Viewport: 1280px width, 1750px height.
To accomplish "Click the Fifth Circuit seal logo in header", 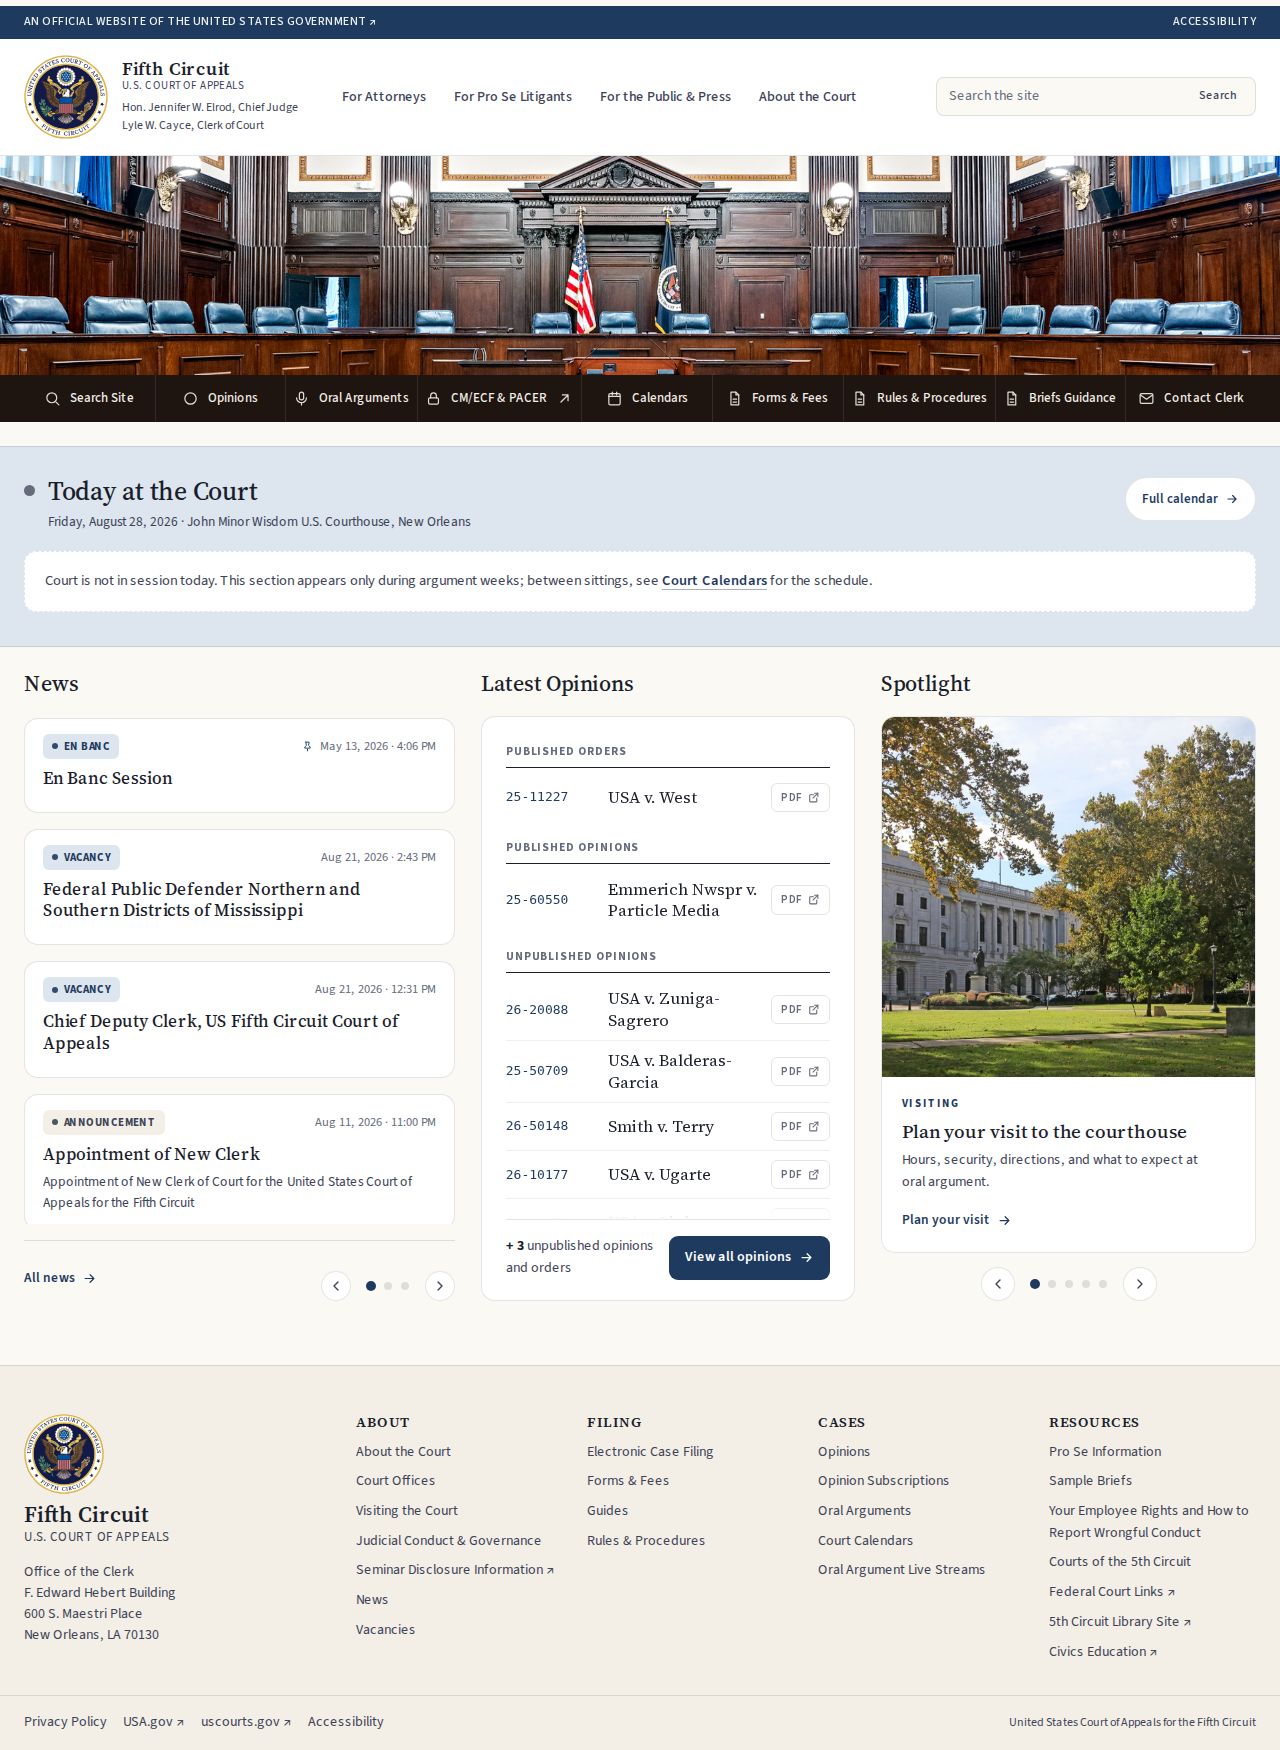I will coord(66,97).
